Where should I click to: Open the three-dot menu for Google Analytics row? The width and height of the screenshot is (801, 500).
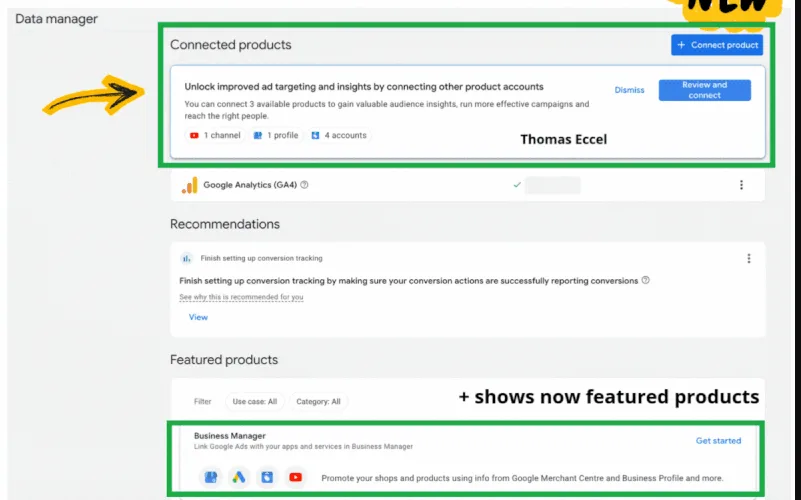coord(741,185)
